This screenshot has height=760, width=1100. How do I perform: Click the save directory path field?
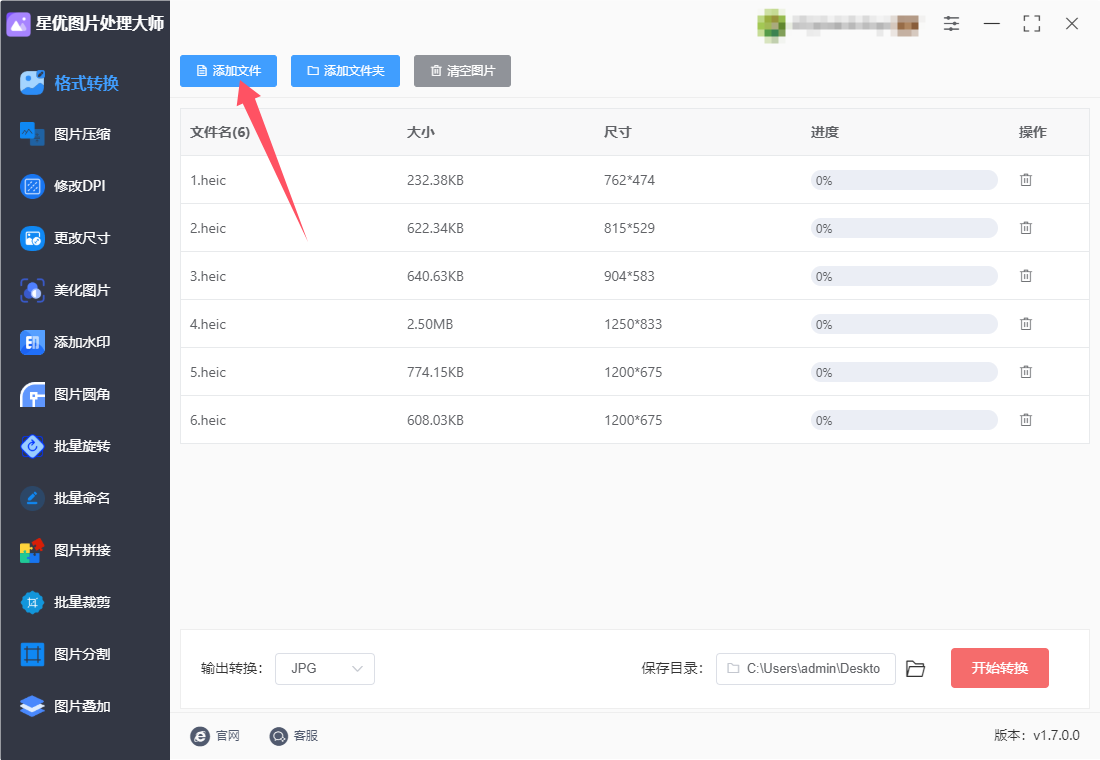tap(805, 669)
